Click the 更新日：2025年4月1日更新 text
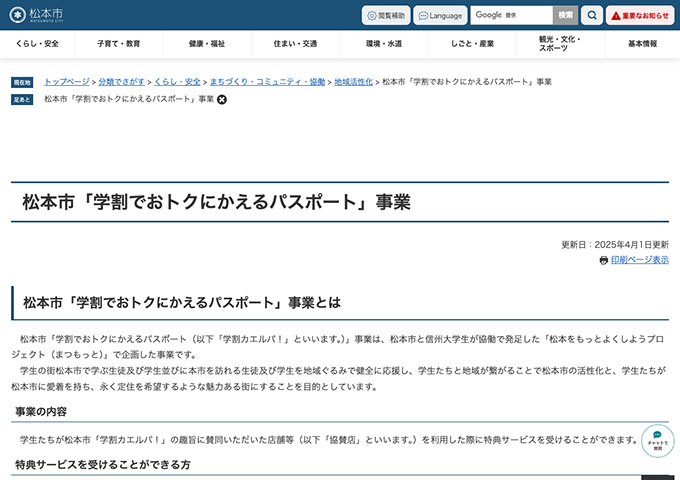Viewport: 680px width, 480px height. [615, 245]
